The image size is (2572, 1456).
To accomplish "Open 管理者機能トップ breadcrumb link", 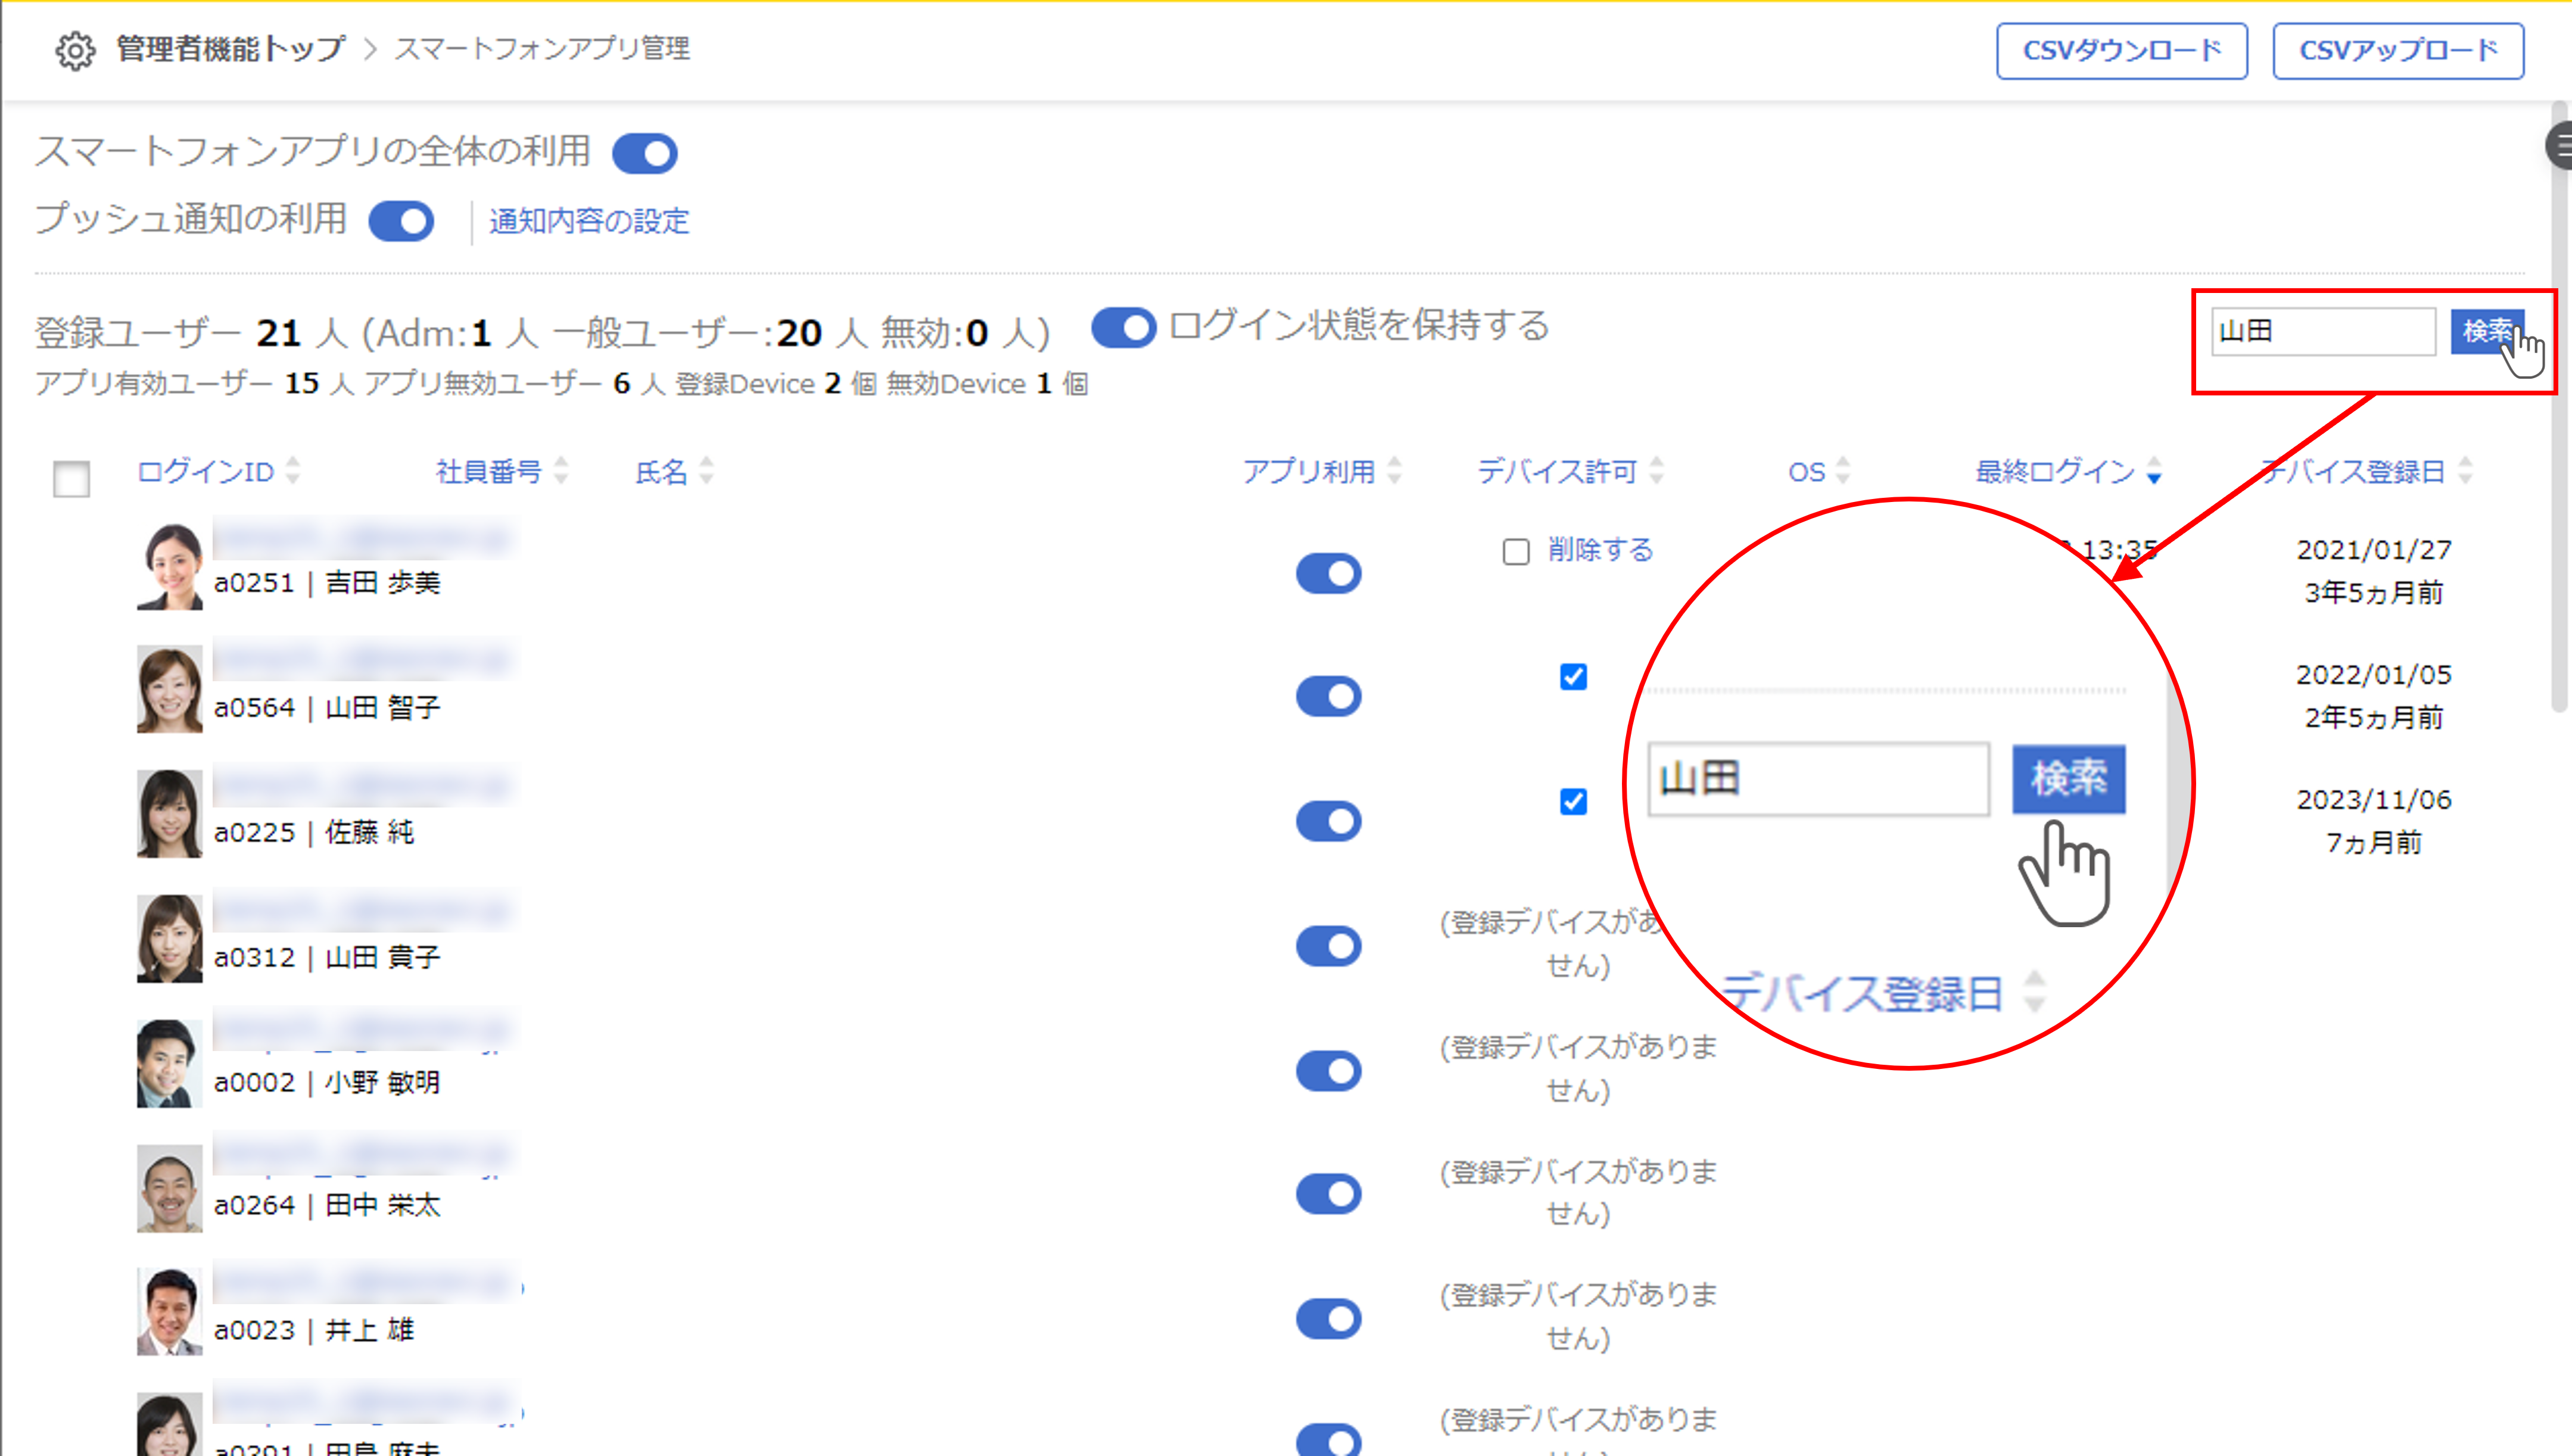I will pyautogui.click(x=231, y=49).
